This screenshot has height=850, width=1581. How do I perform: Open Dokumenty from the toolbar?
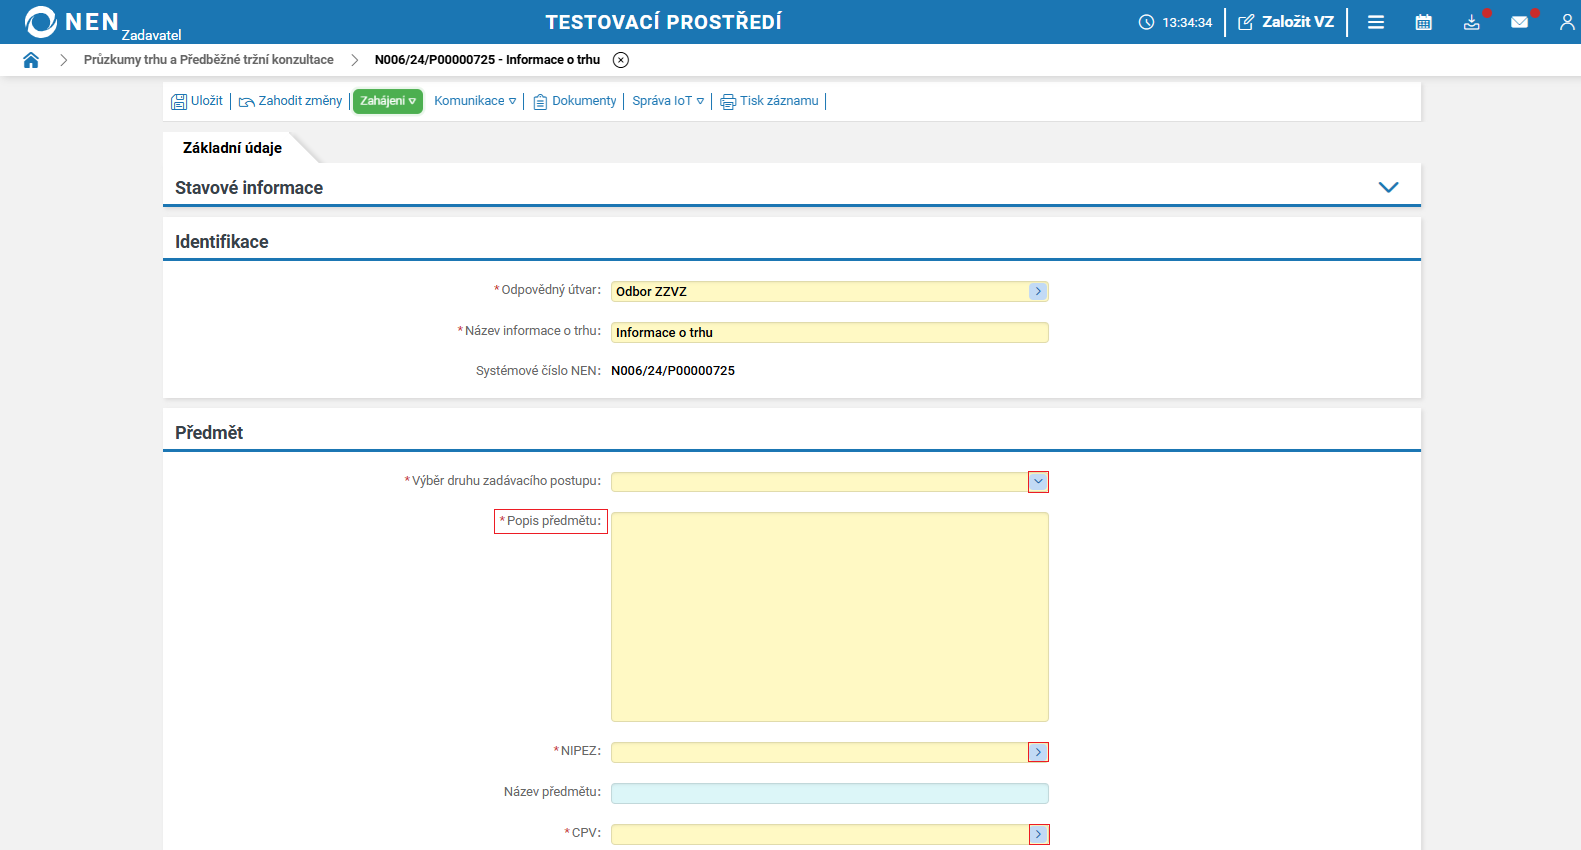[575, 101]
